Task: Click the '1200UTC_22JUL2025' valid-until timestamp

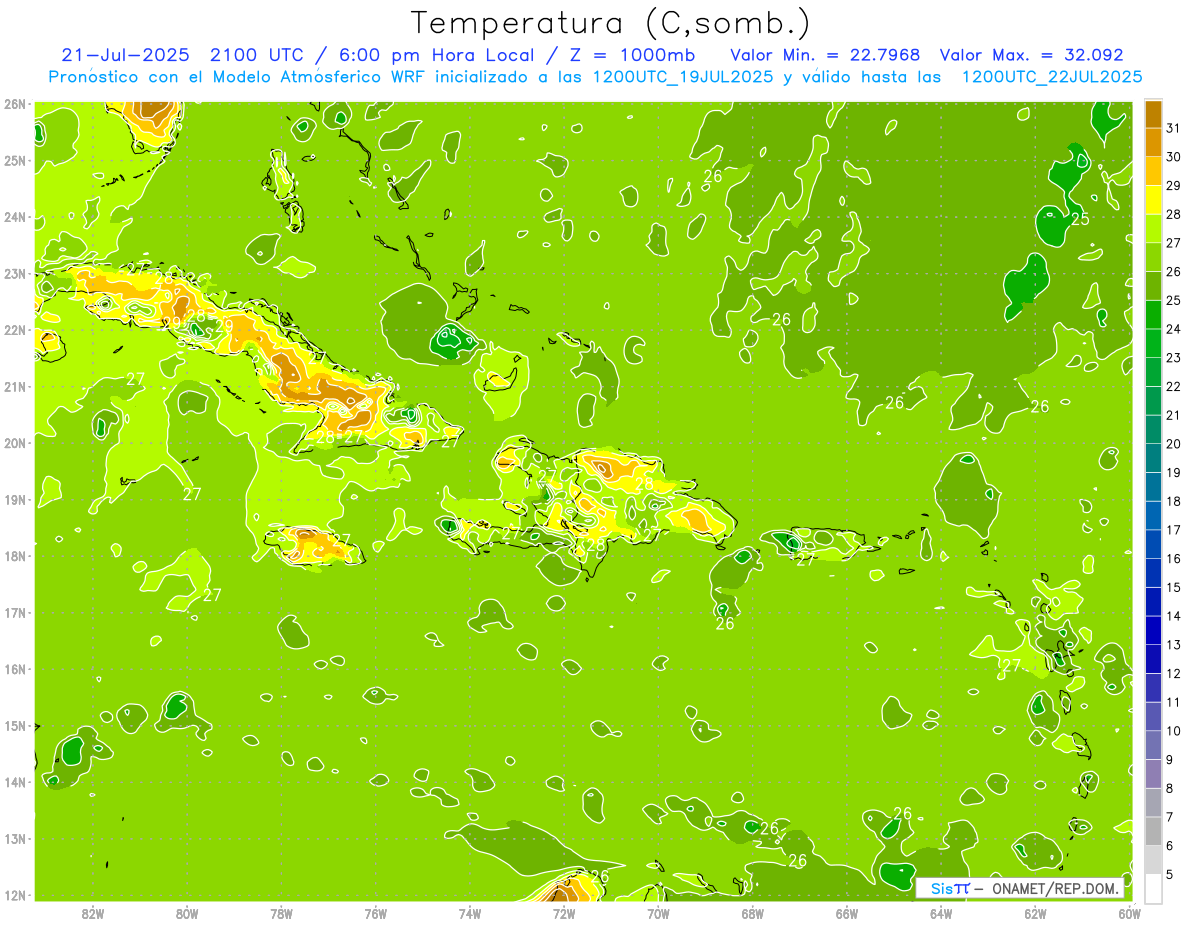Action: tap(1052, 76)
